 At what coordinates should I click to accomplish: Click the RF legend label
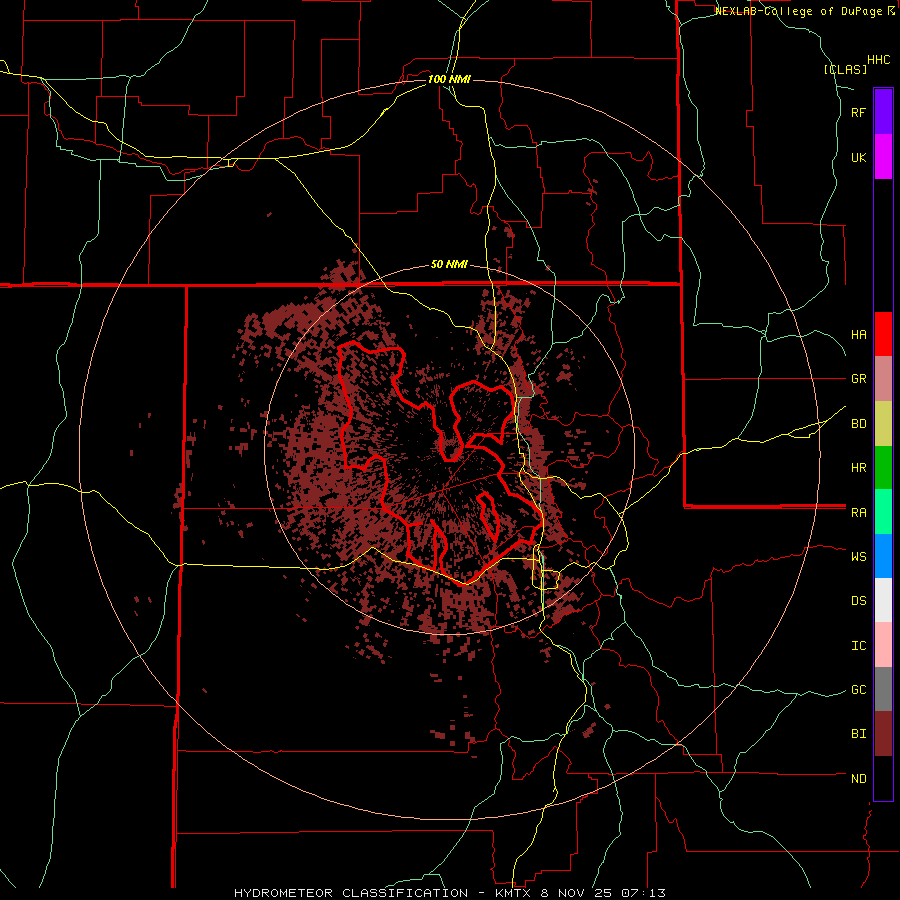point(858,112)
